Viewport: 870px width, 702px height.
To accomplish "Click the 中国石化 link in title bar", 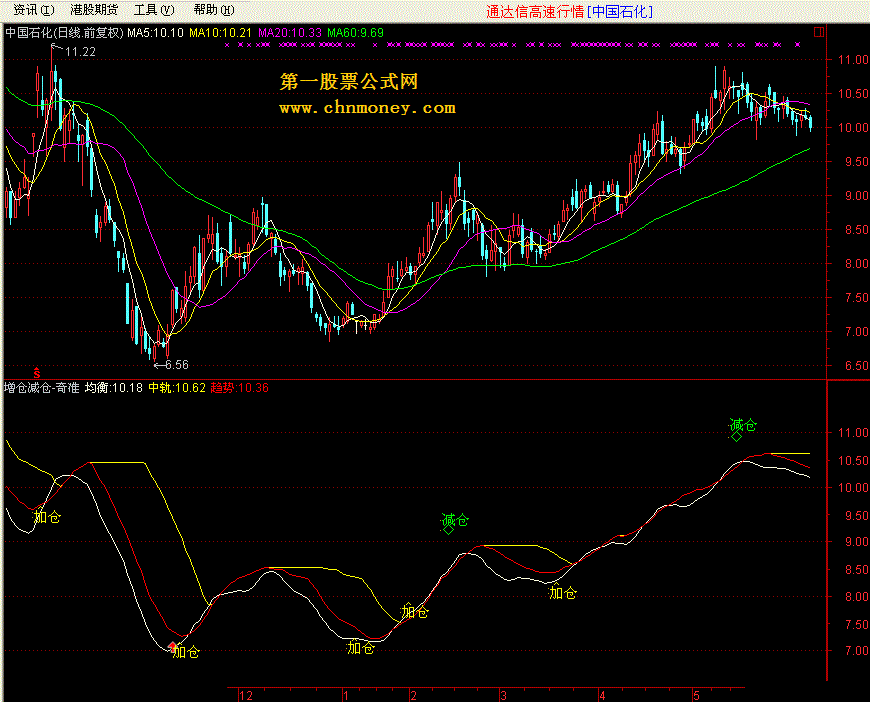I will [620, 12].
